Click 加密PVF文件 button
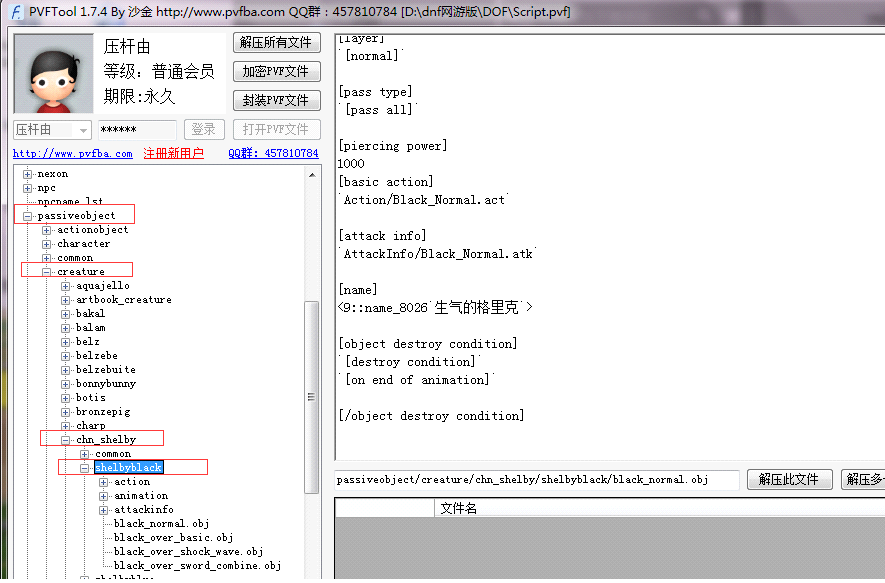This screenshot has height=583, width=885. point(277,72)
